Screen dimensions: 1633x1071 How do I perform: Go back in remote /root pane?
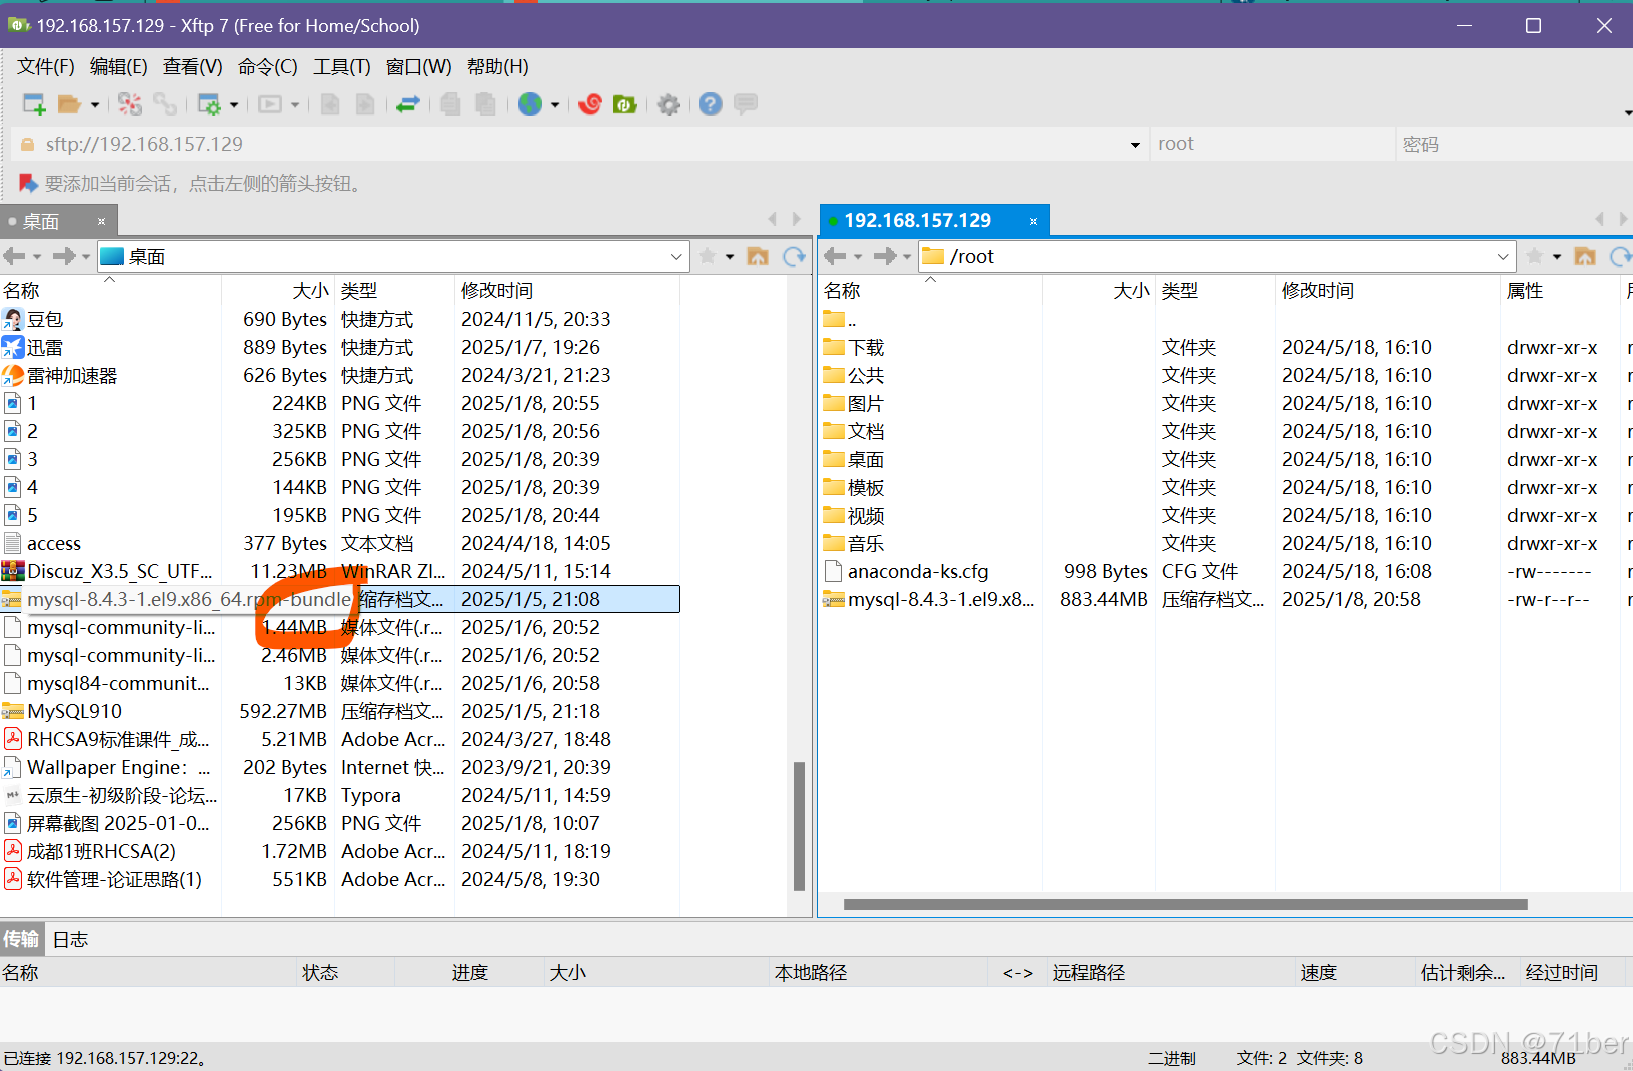836,257
